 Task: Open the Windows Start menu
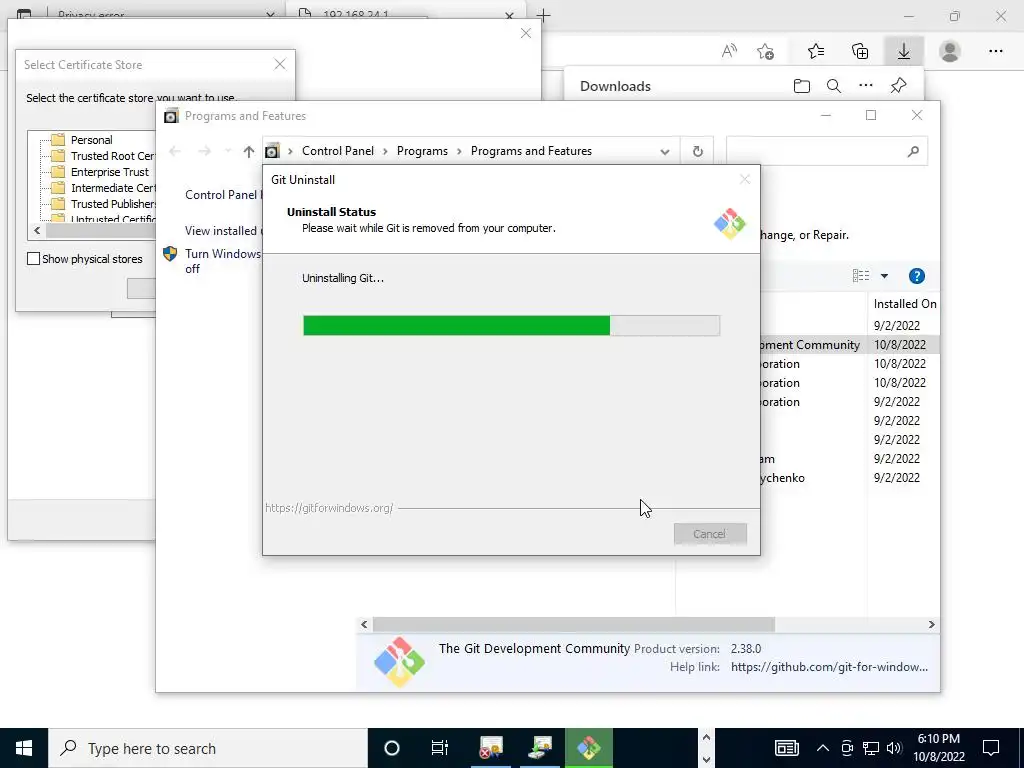click(x=24, y=748)
